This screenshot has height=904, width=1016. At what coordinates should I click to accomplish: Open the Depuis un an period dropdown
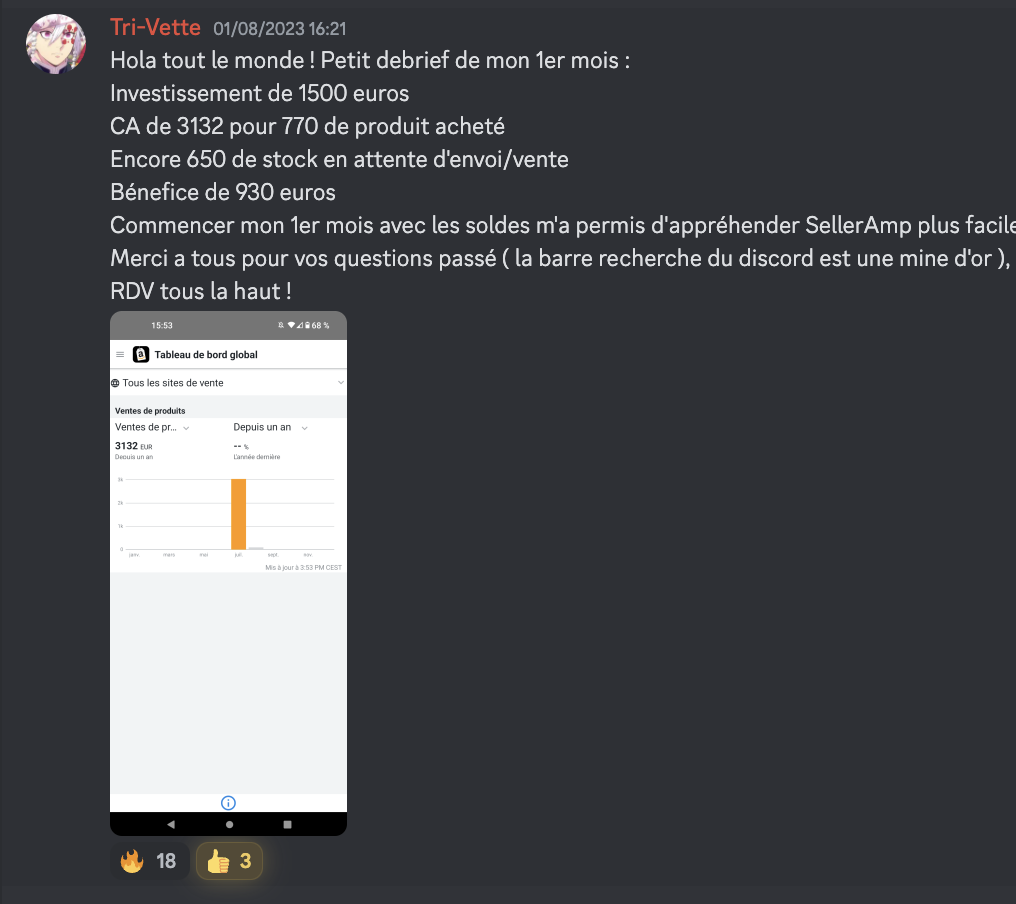270,427
